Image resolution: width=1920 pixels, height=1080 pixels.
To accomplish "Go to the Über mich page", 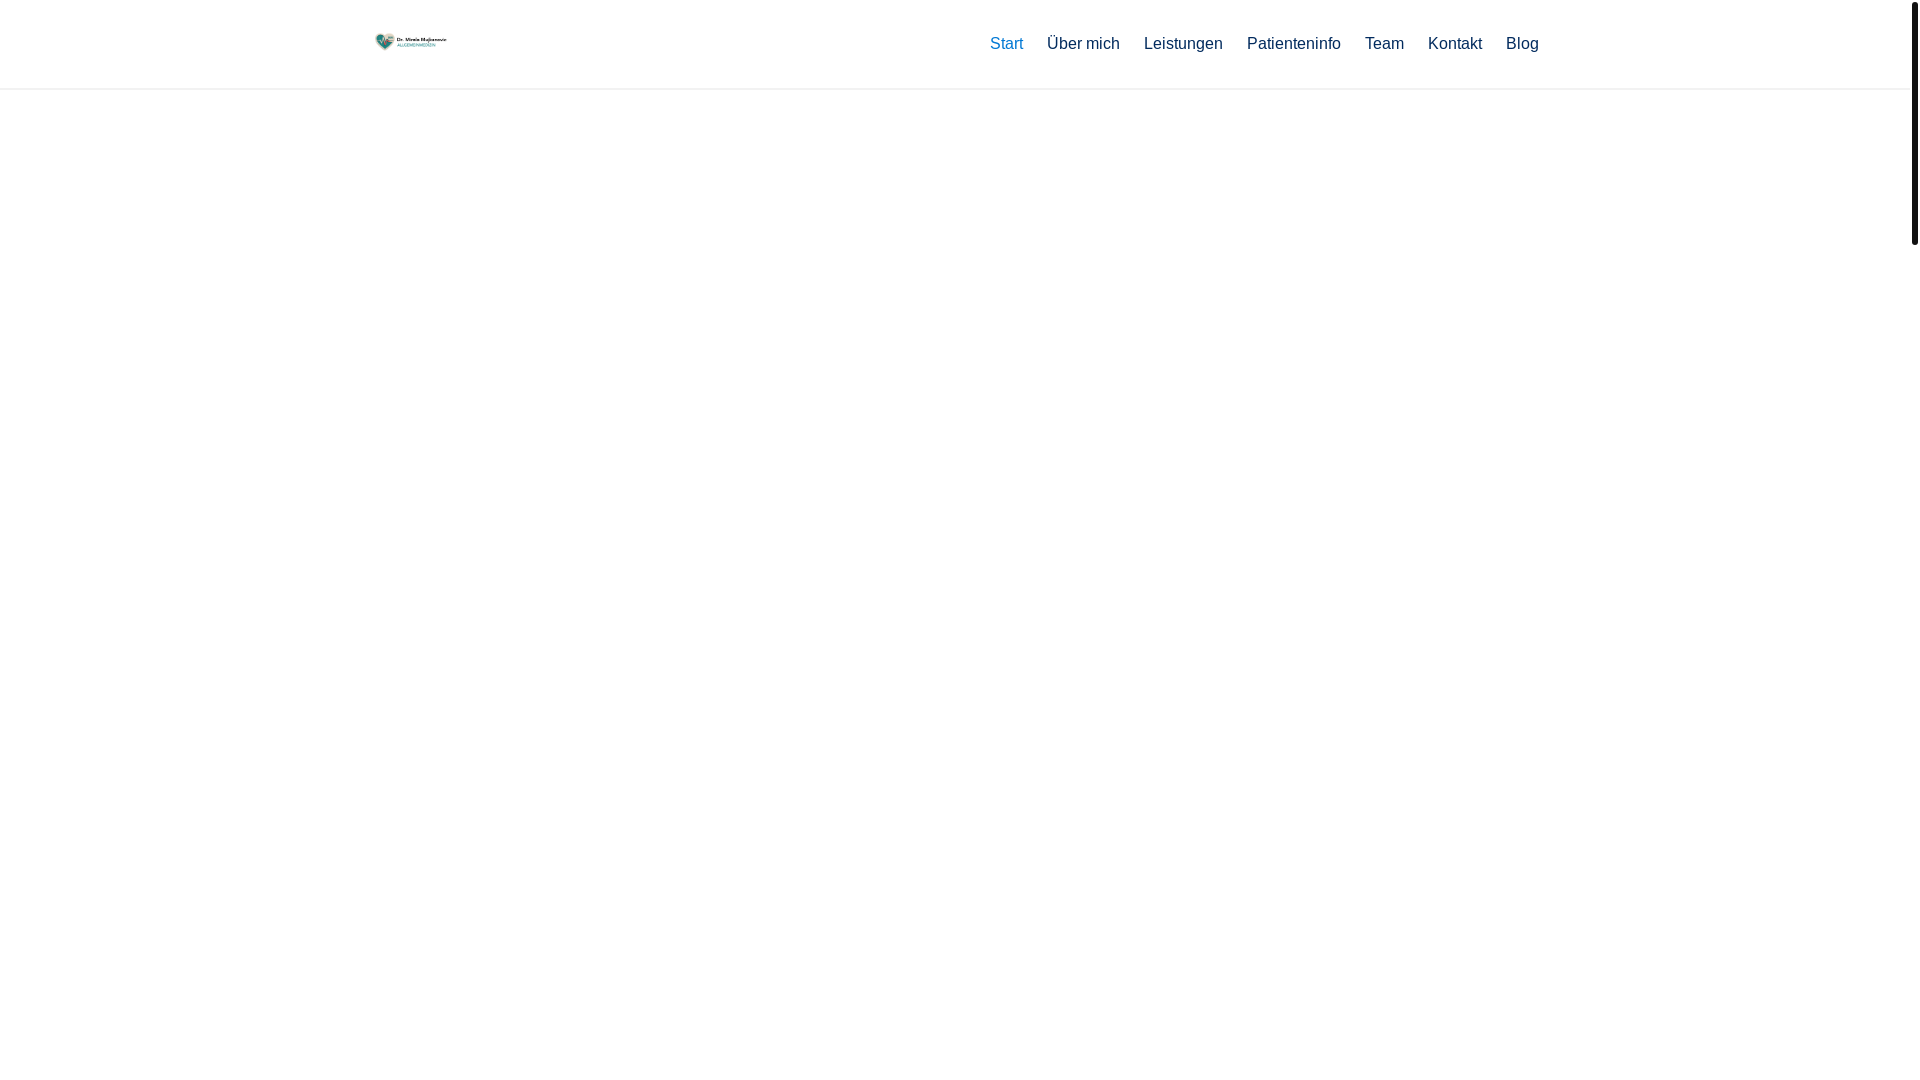I will point(1083,44).
